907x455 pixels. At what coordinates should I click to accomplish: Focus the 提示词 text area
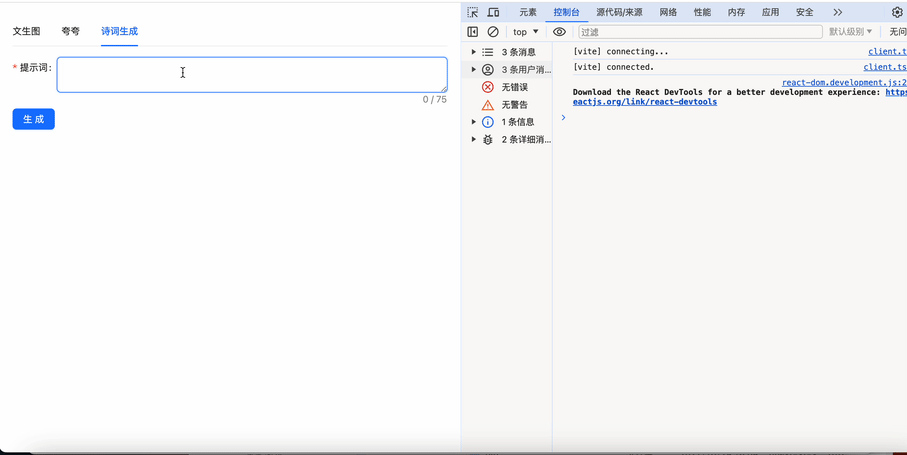click(252, 75)
